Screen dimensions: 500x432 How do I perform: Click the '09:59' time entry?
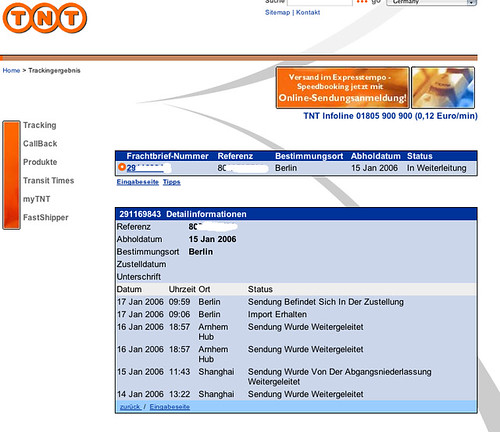(x=179, y=302)
